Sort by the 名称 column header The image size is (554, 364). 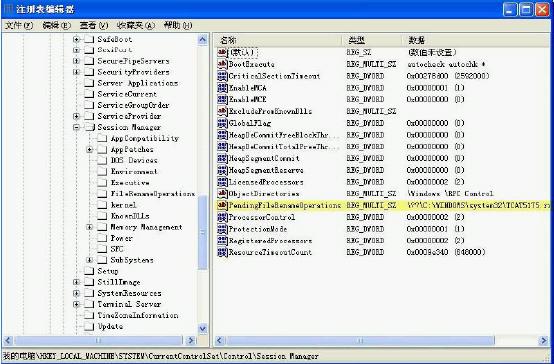(x=278, y=40)
